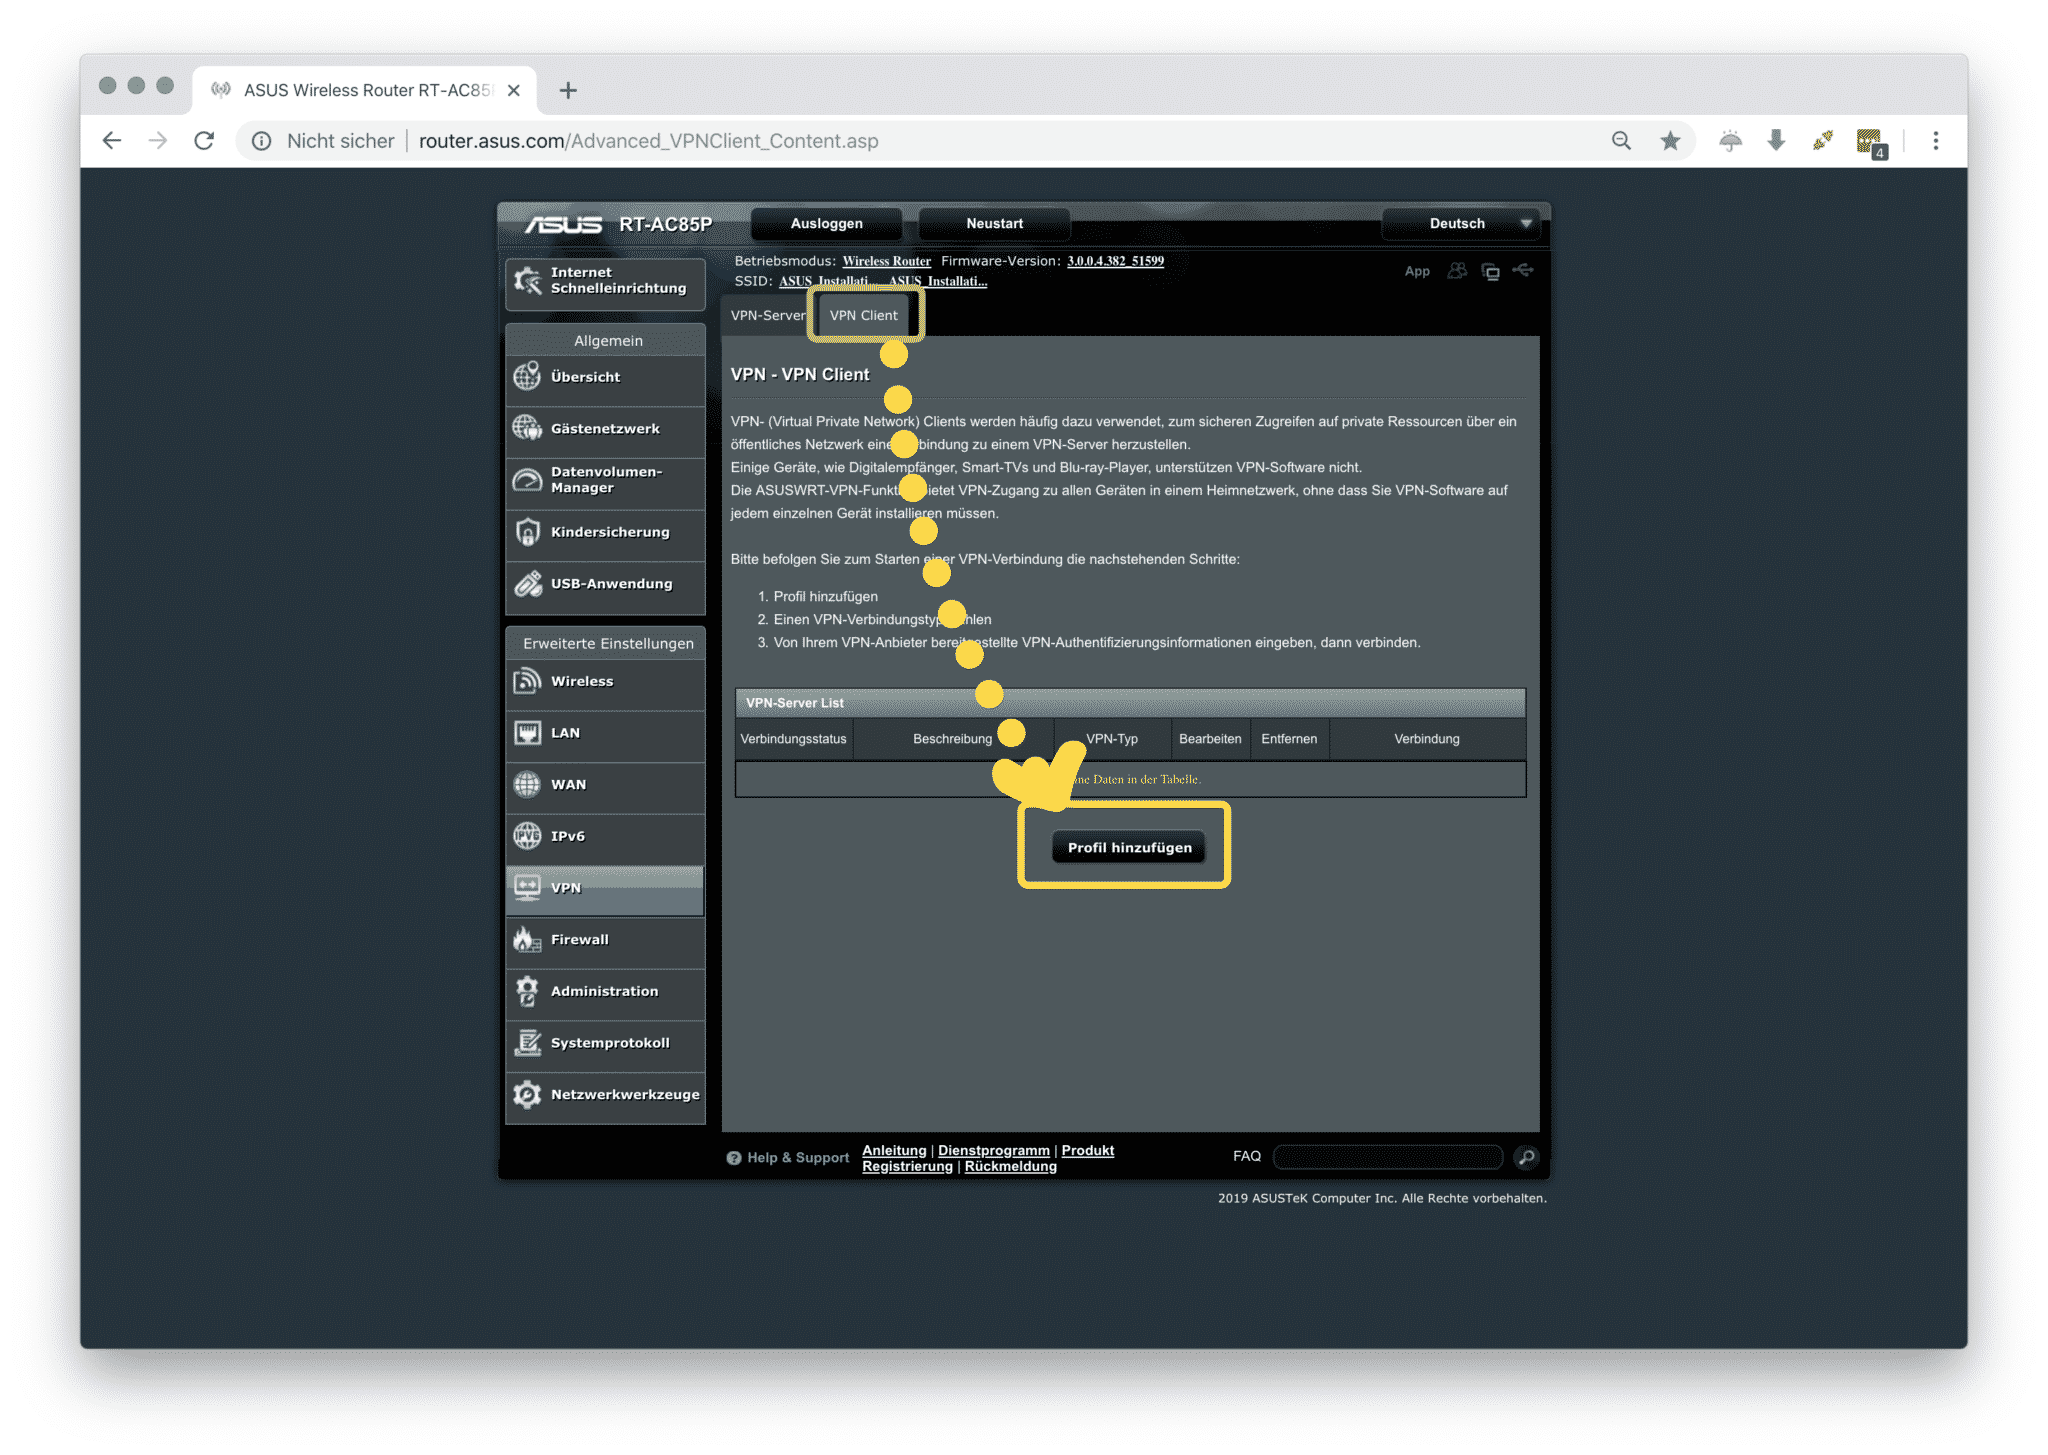
Task: Open Chrome three-dot menu
Action: point(1936,141)
